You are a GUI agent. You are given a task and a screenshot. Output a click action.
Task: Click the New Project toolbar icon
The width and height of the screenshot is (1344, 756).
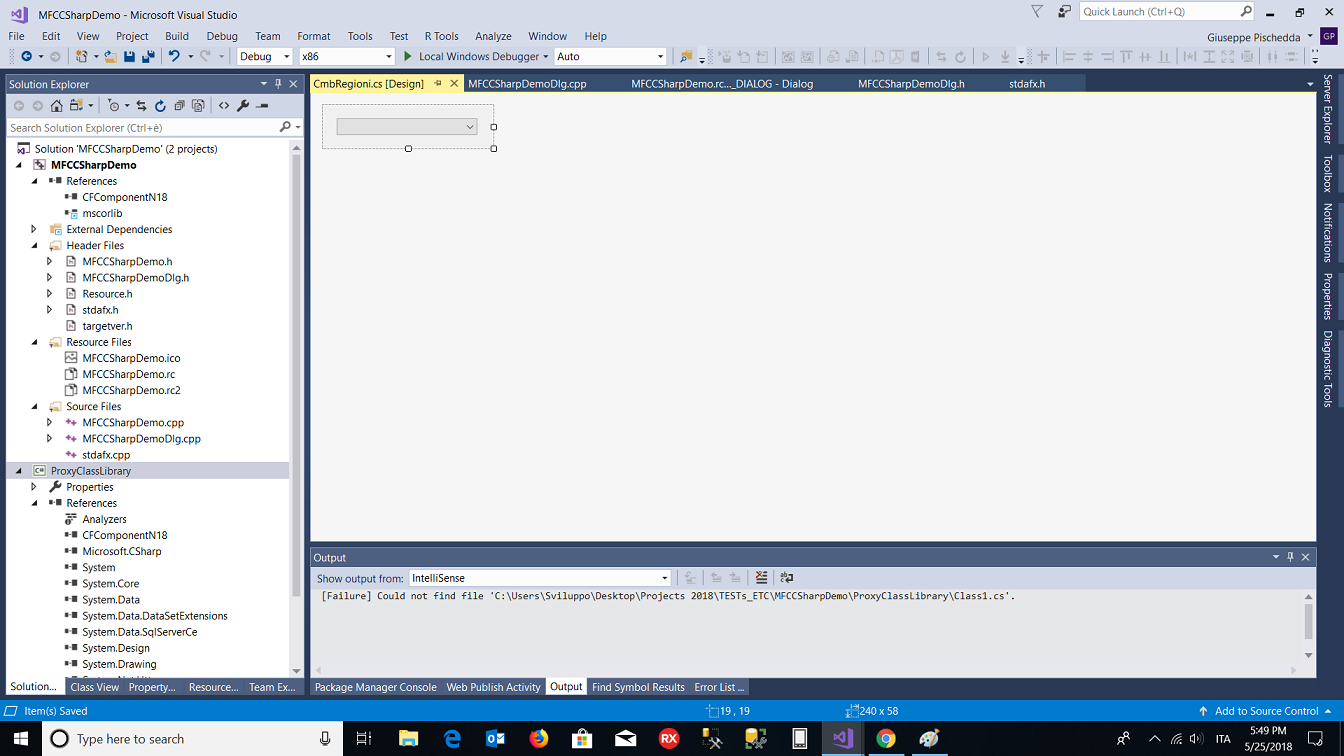click(82, 57)
